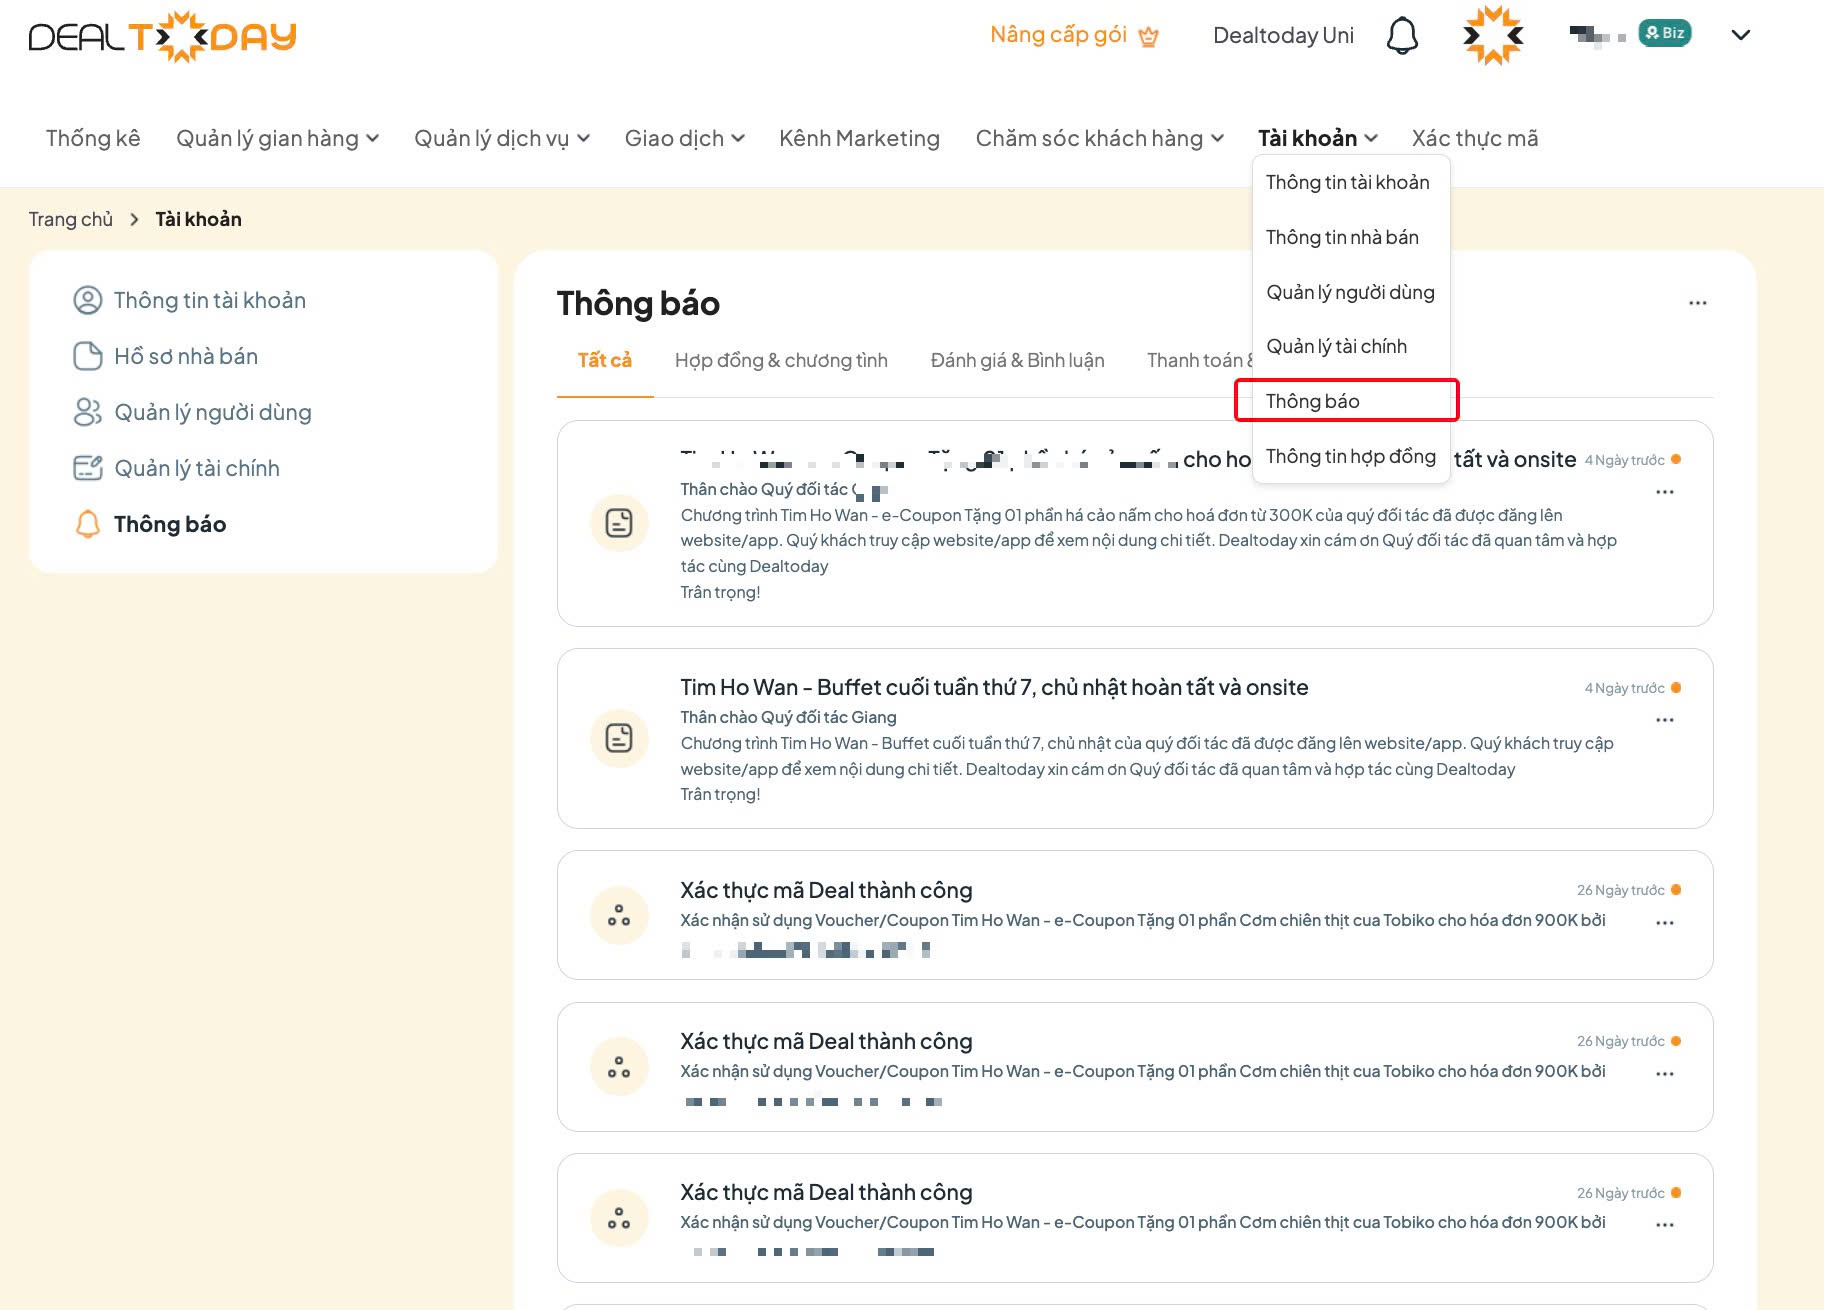The height and width of the screenshot is (1310, 1824).
Task: Go to Trang chủ breadcrumb link
Action: click(71, 219)
